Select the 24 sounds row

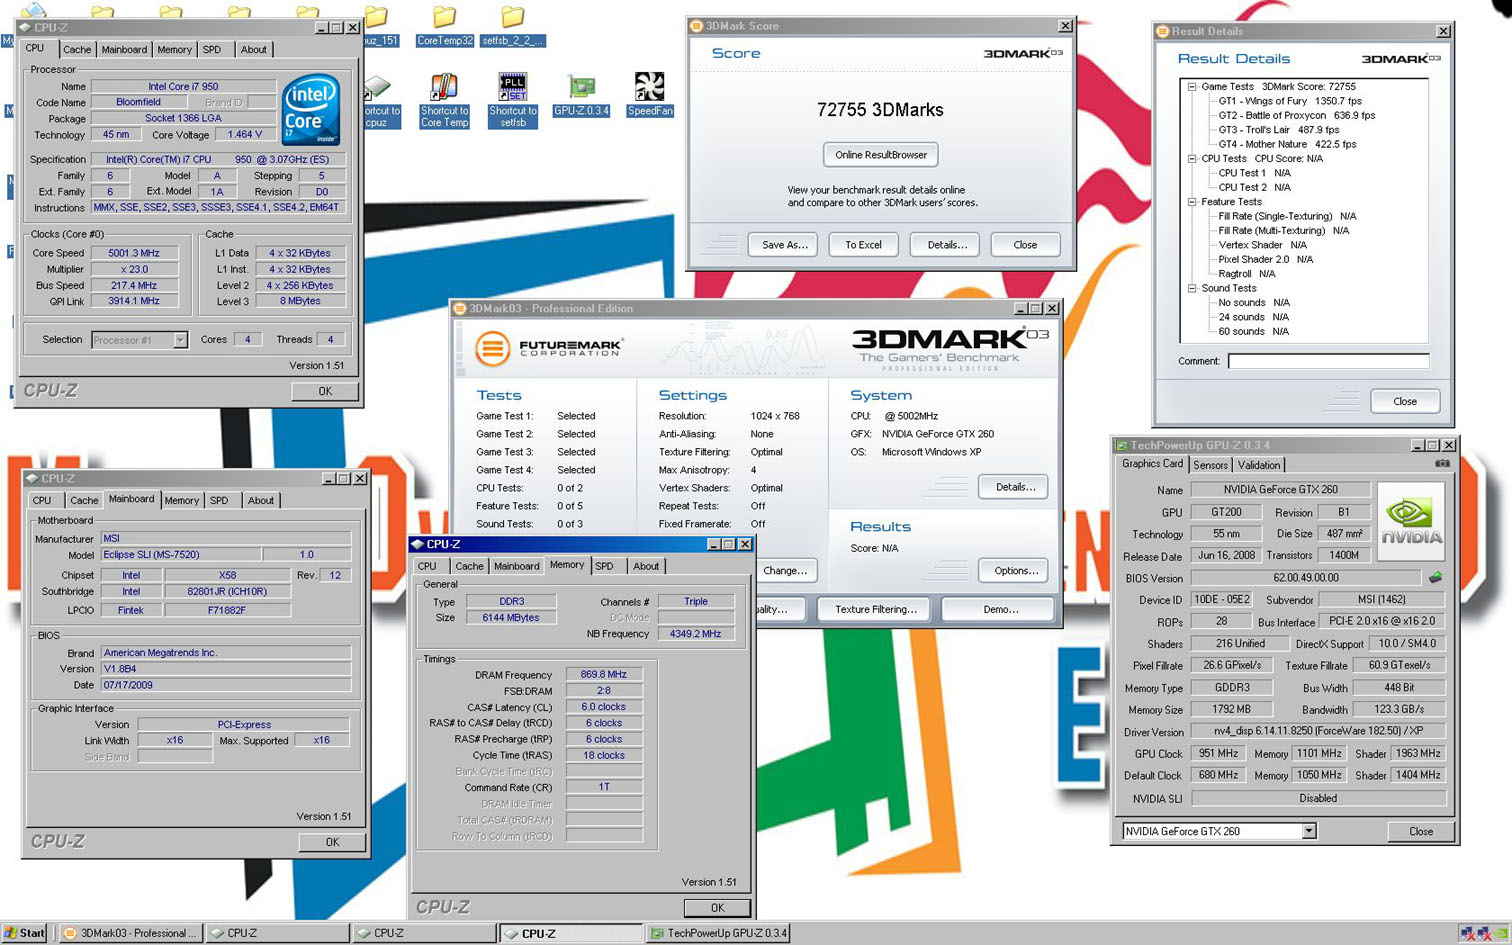point(1253,317)
